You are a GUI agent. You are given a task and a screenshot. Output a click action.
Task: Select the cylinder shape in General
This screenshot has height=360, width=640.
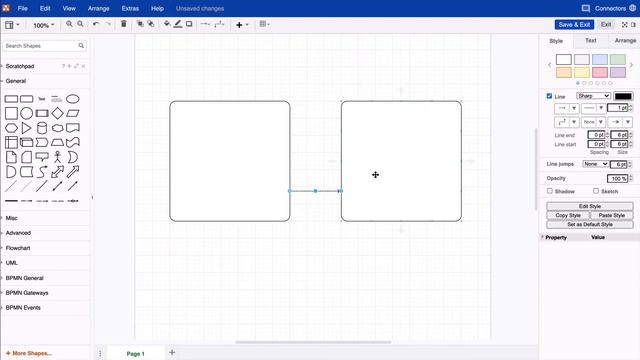click(42, 128)
